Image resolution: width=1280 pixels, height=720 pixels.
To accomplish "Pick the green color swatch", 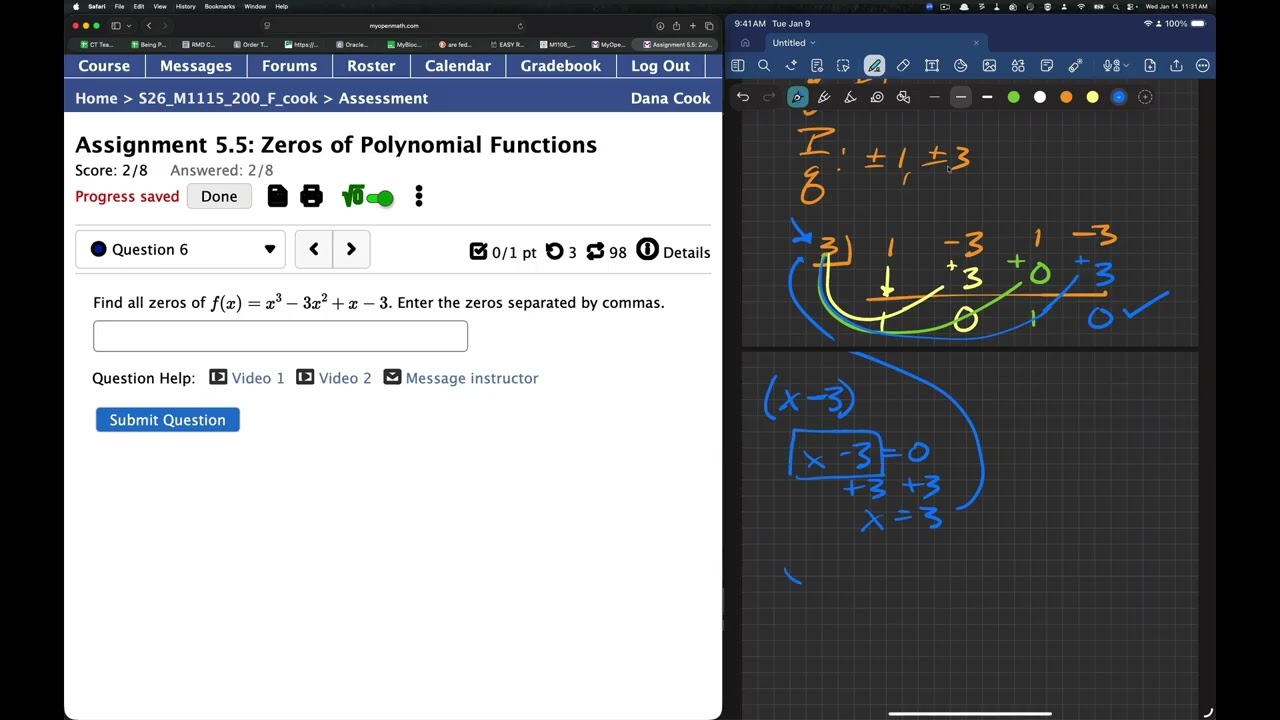I will pos(1013,97).
